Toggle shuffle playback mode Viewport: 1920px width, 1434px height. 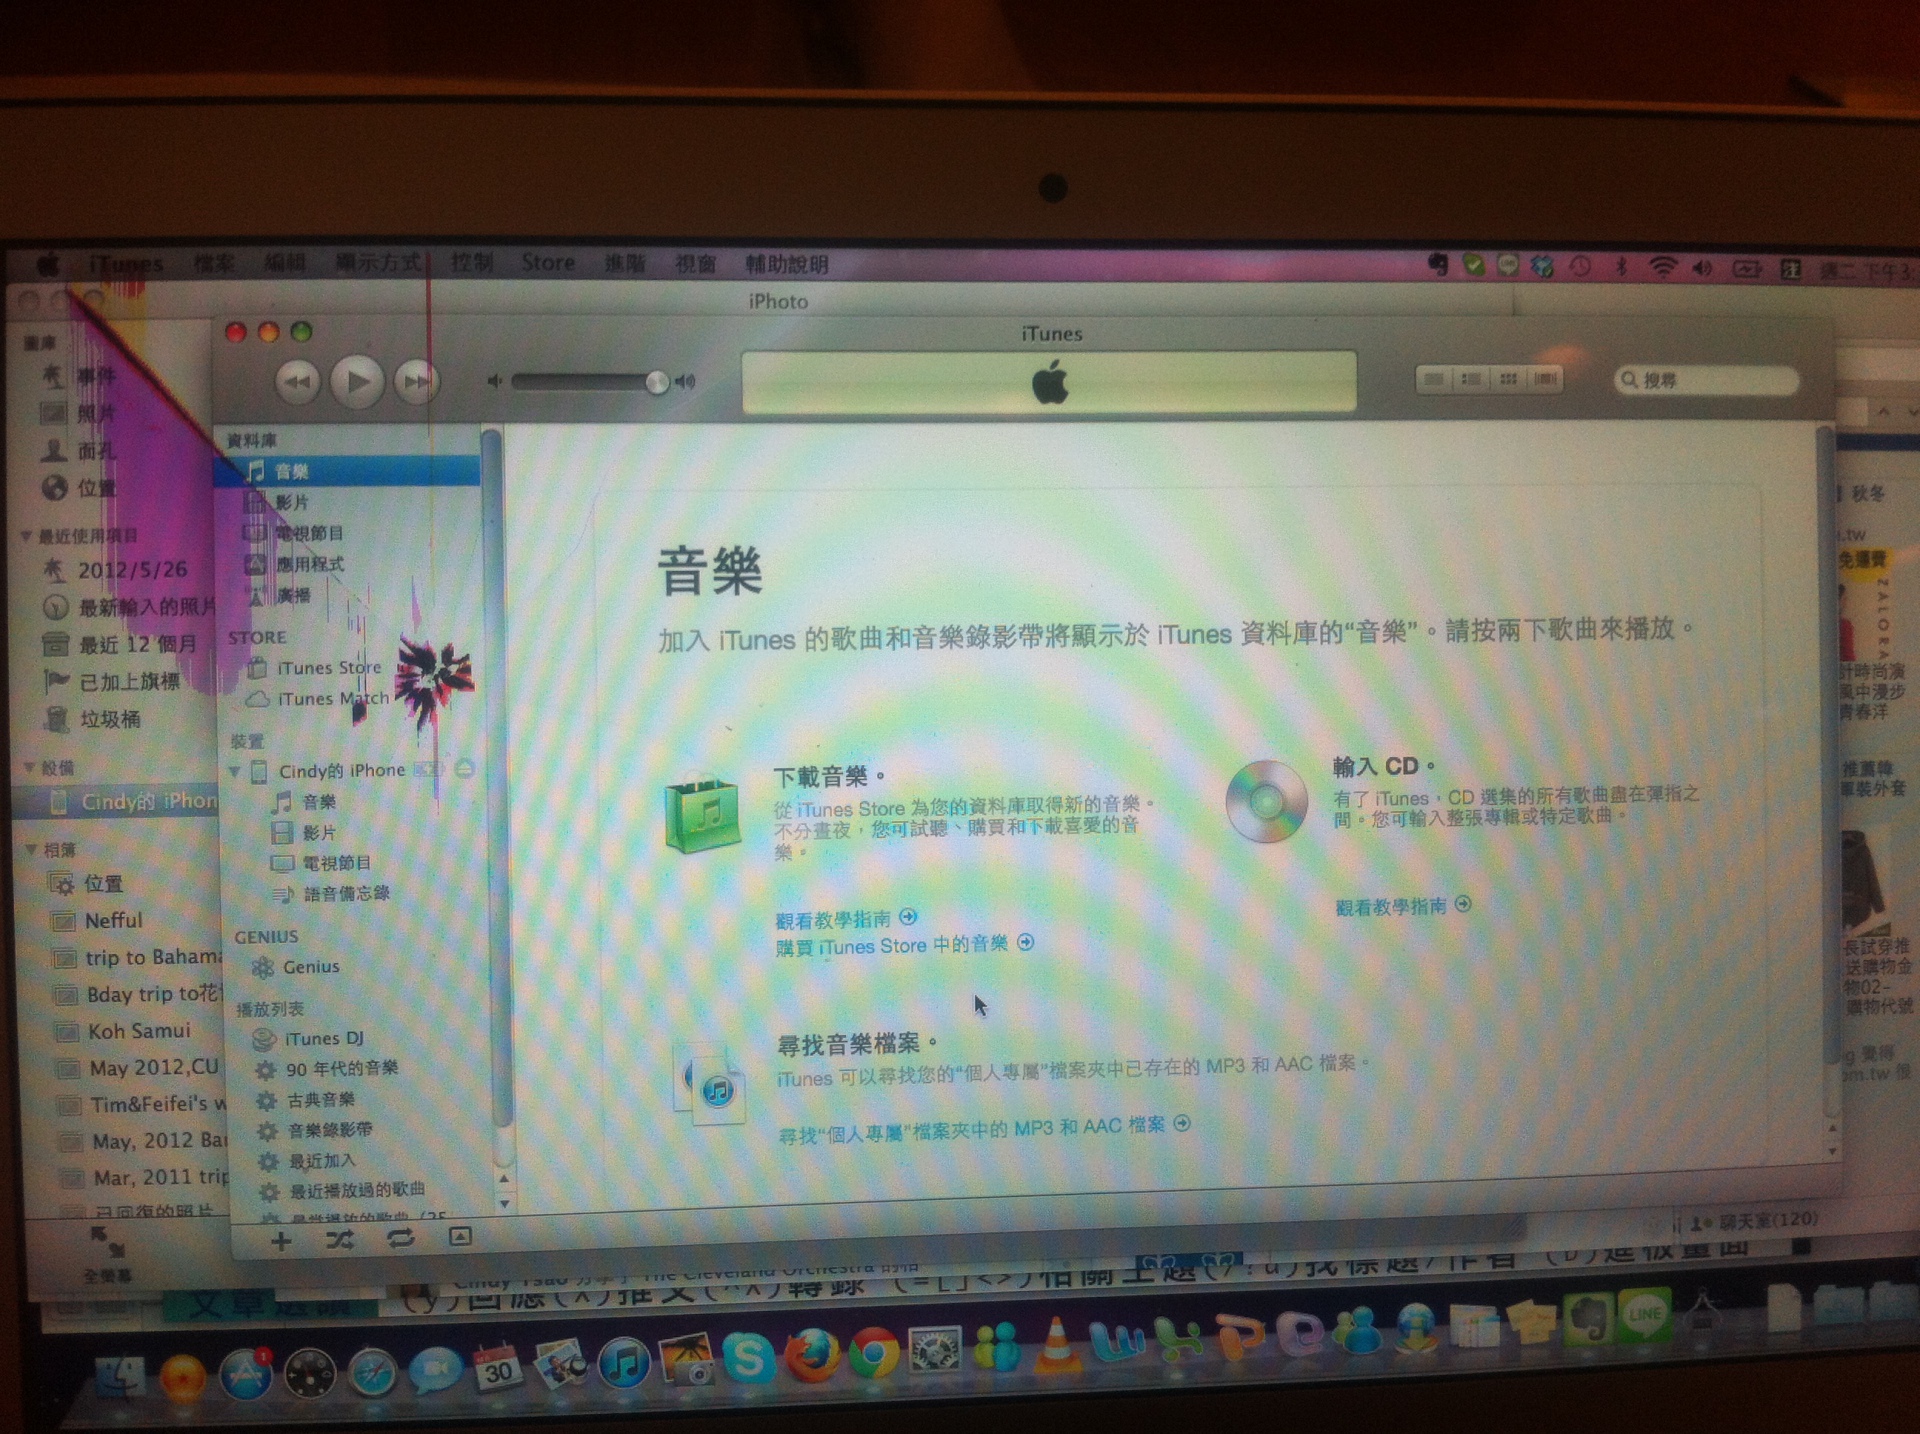(340, 1241)
